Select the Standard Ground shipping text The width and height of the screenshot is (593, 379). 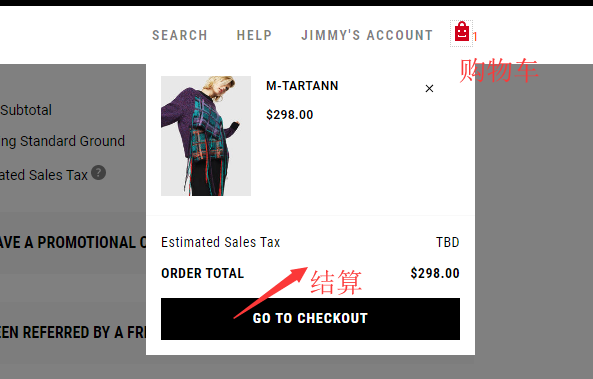pos(72,141)
